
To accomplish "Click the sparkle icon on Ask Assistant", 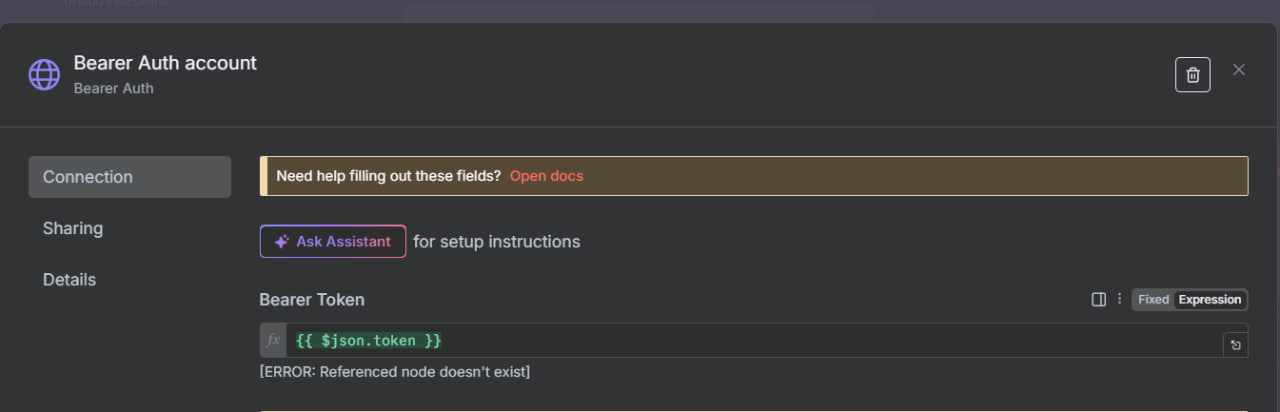I will [x=282, y=242].
